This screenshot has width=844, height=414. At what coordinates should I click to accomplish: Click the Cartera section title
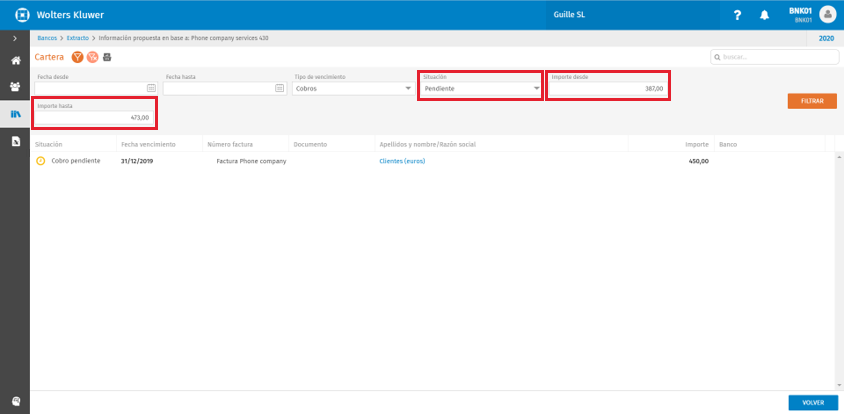49,57
